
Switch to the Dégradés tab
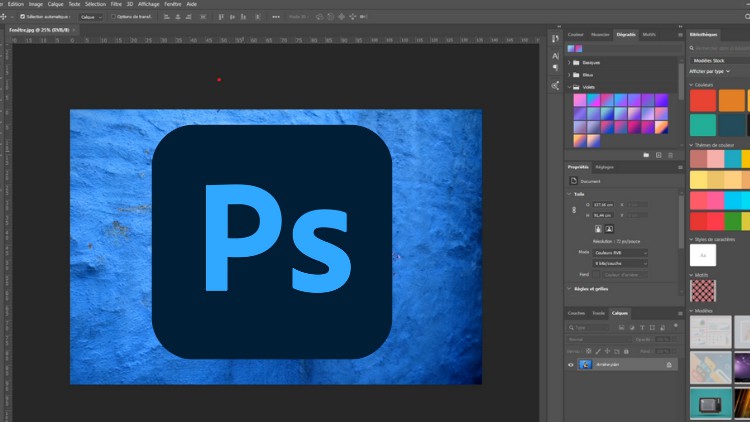pyautogui.click(x=626, y=34)
